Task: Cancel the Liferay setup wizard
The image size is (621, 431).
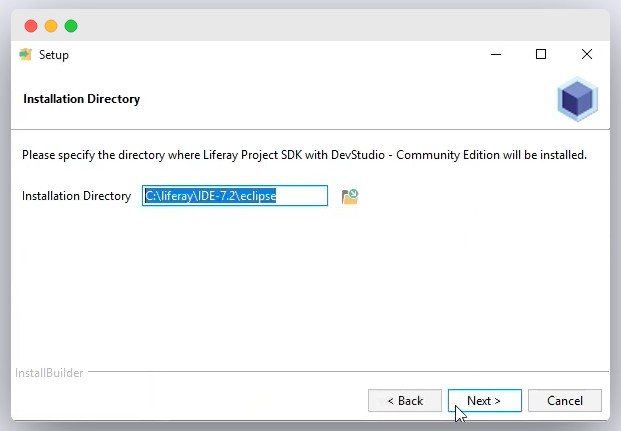Action: coord(565,400)
